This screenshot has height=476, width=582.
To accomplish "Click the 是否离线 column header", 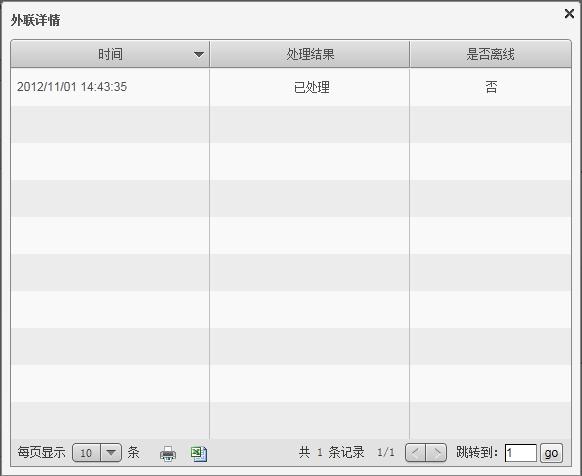I will click(x=490, y=54).
